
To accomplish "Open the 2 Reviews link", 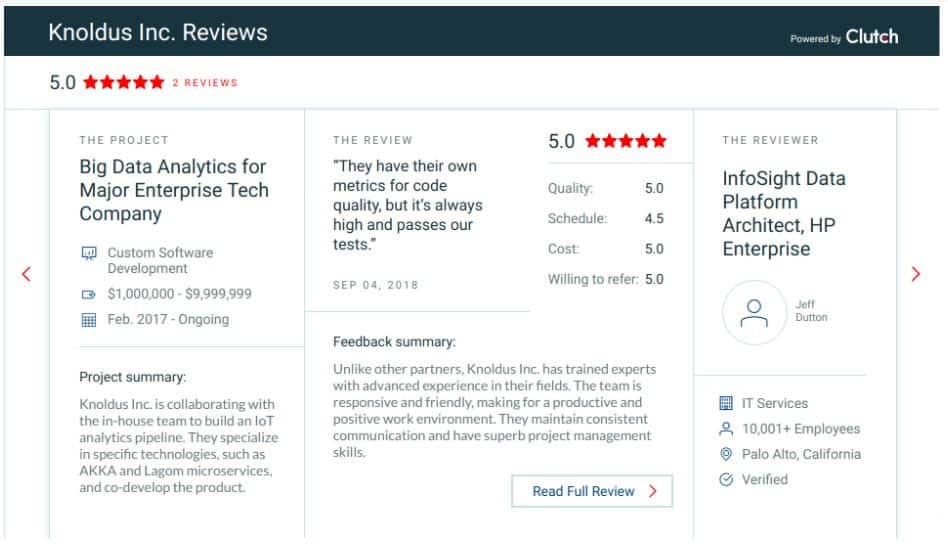I will tap(205, 83).
